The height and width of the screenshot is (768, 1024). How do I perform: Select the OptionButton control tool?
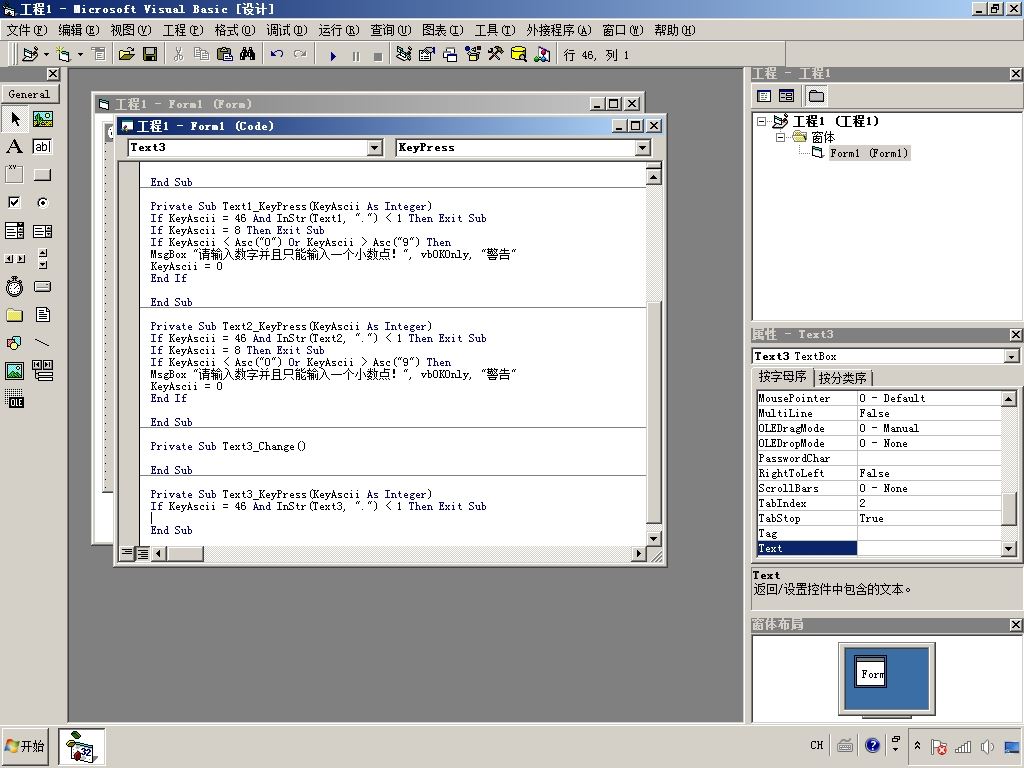click(x=42, y=202)
